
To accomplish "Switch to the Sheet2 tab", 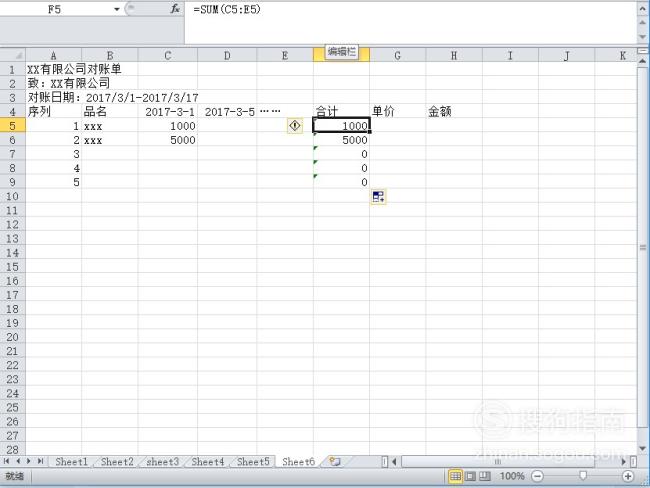I will 117,461.
